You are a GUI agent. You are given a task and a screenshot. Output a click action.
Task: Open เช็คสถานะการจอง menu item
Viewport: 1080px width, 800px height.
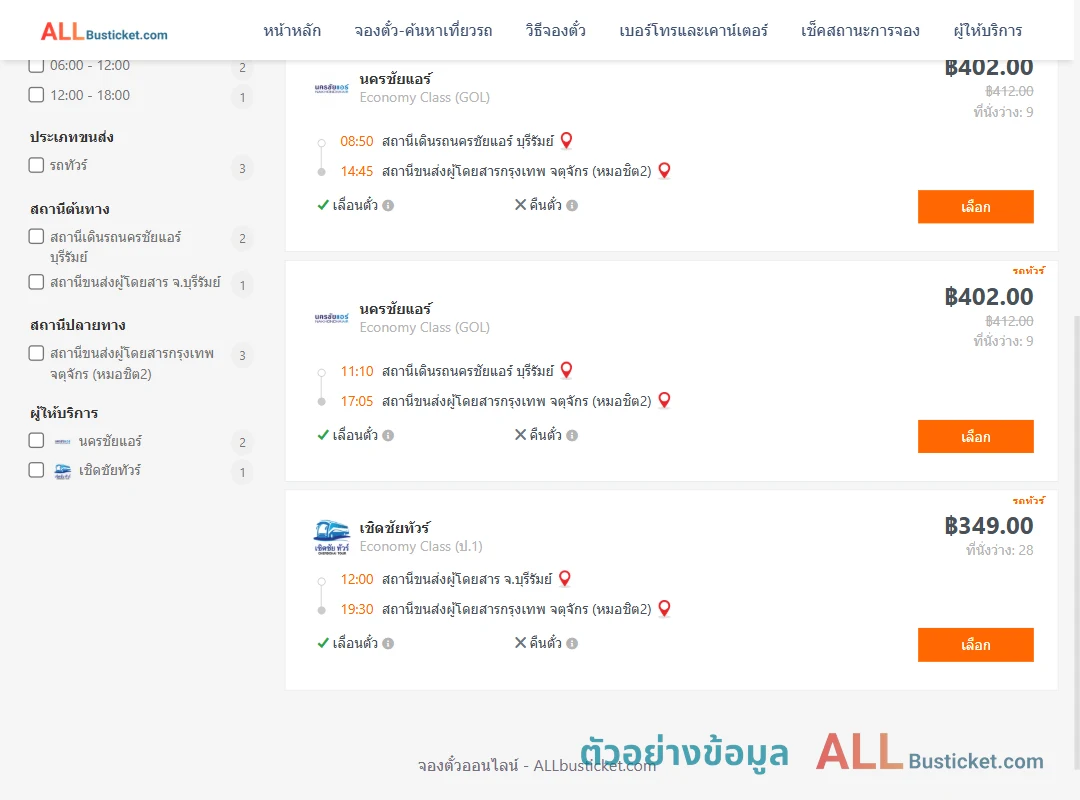(x=860, y=30)
